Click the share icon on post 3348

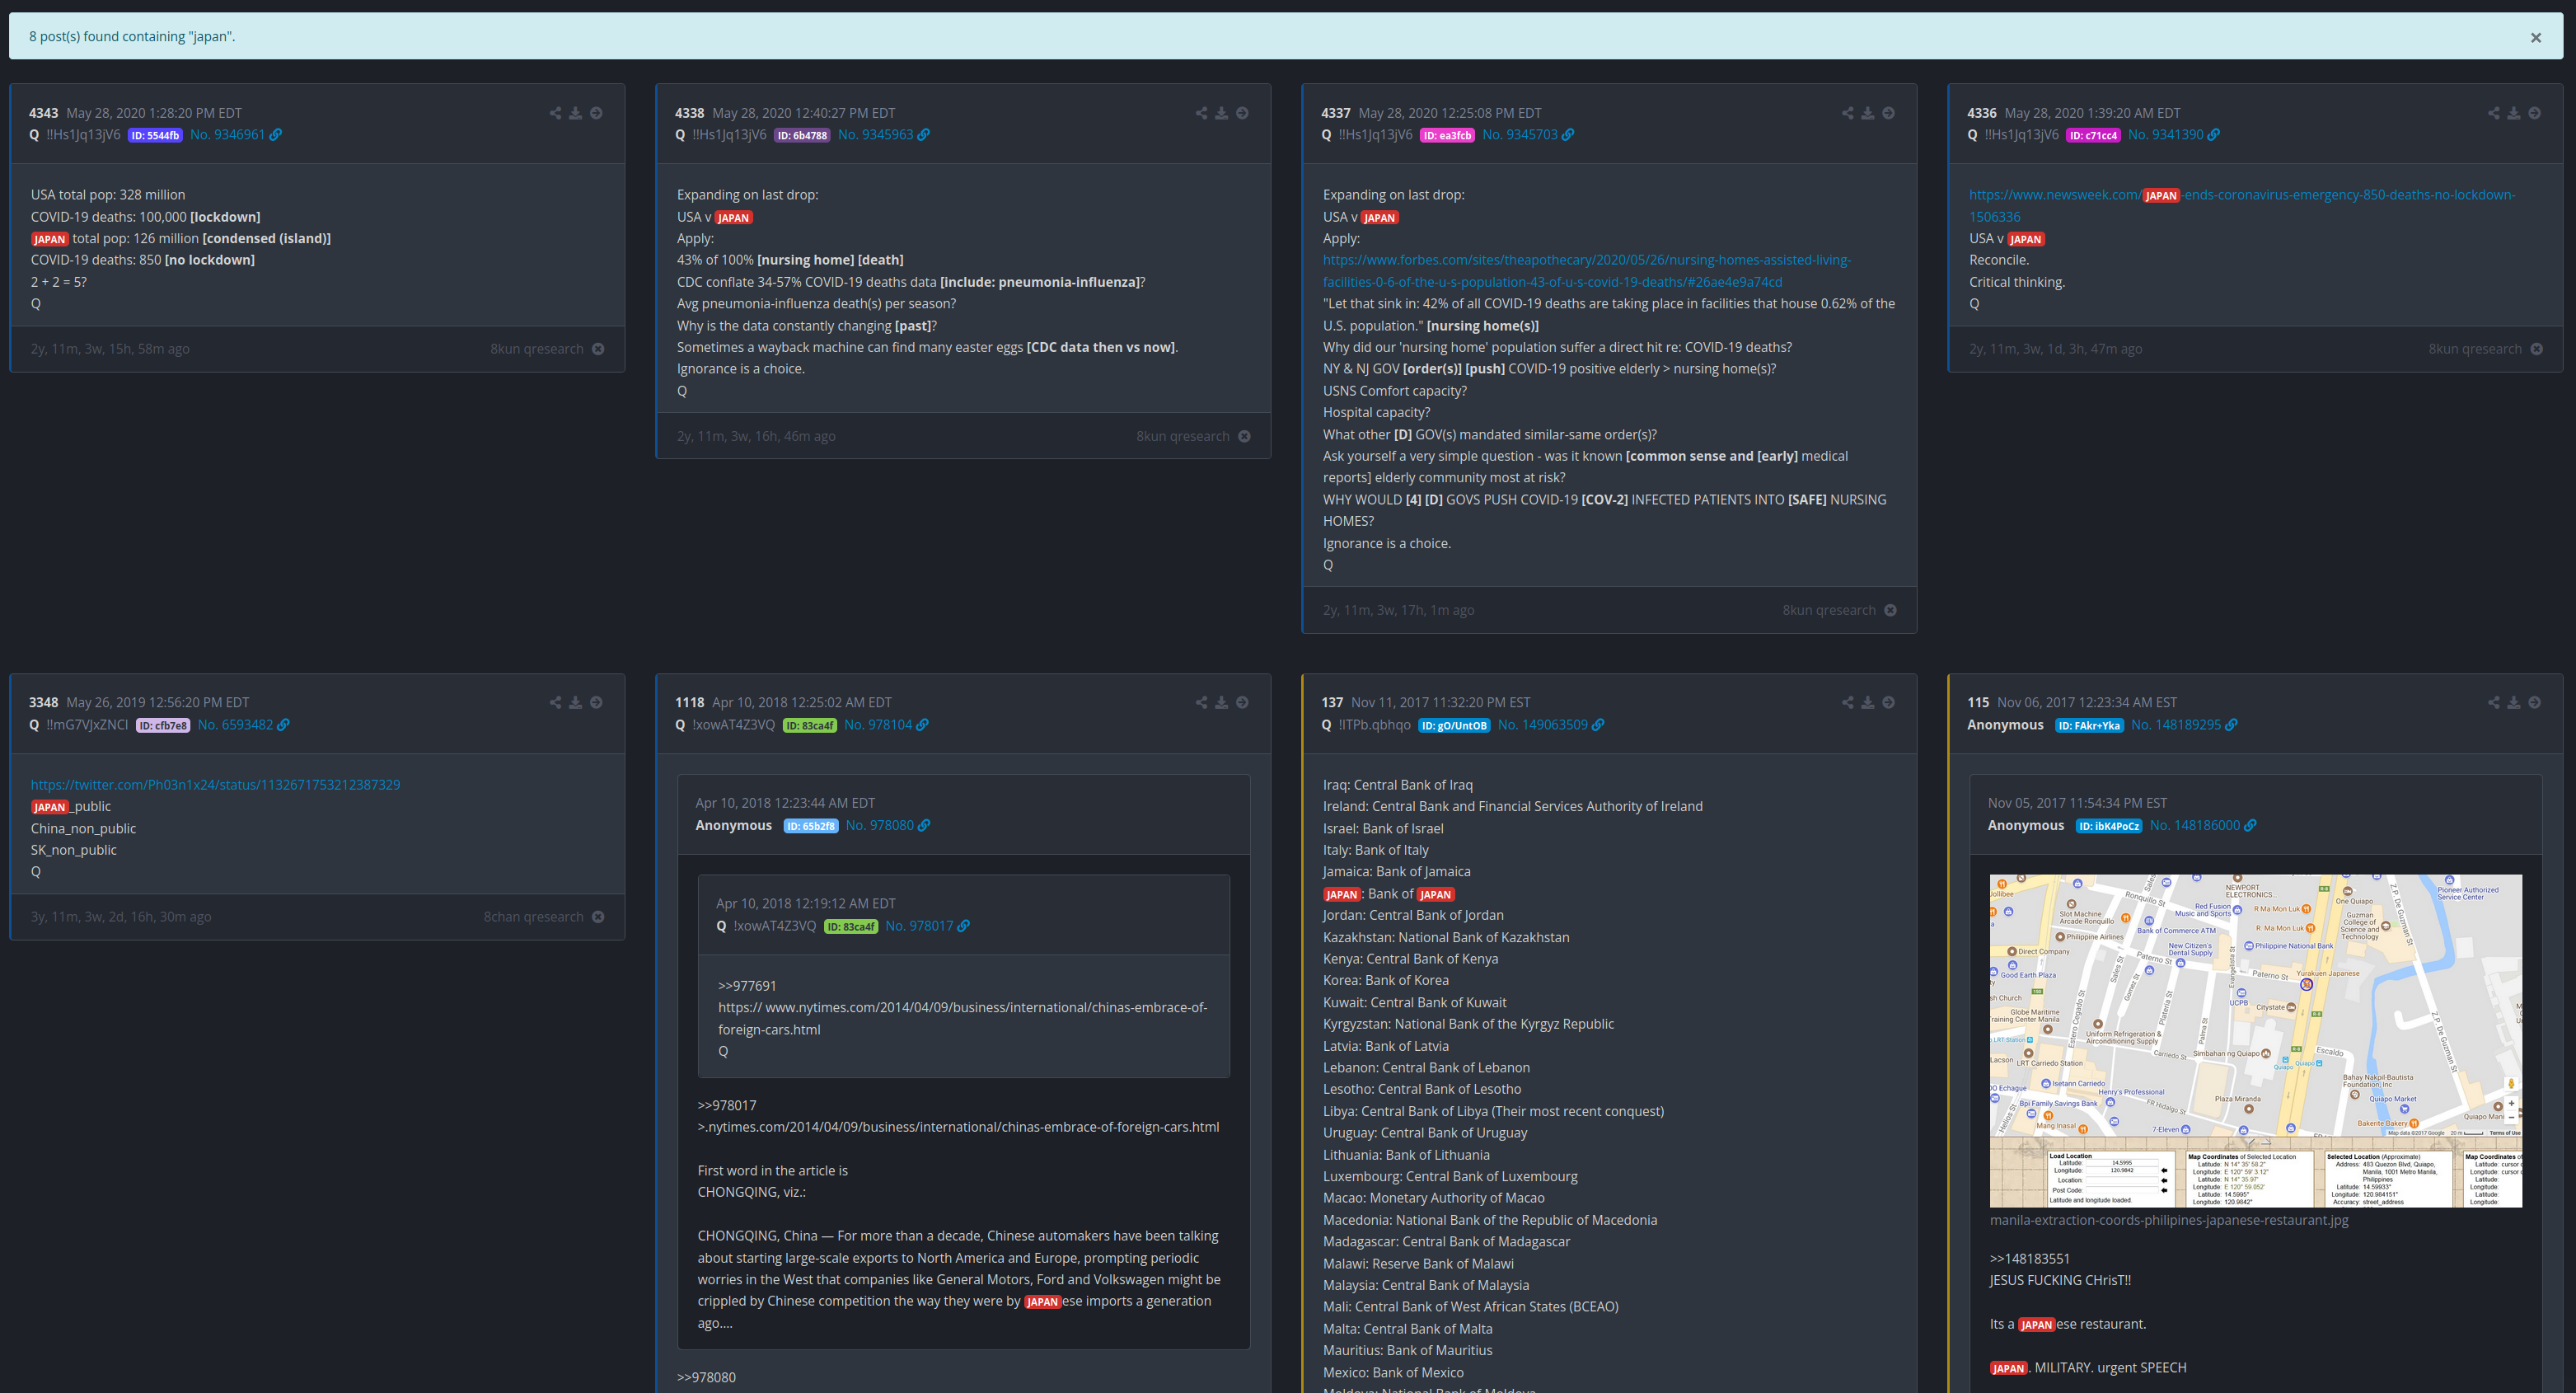(x=555, y=703)
